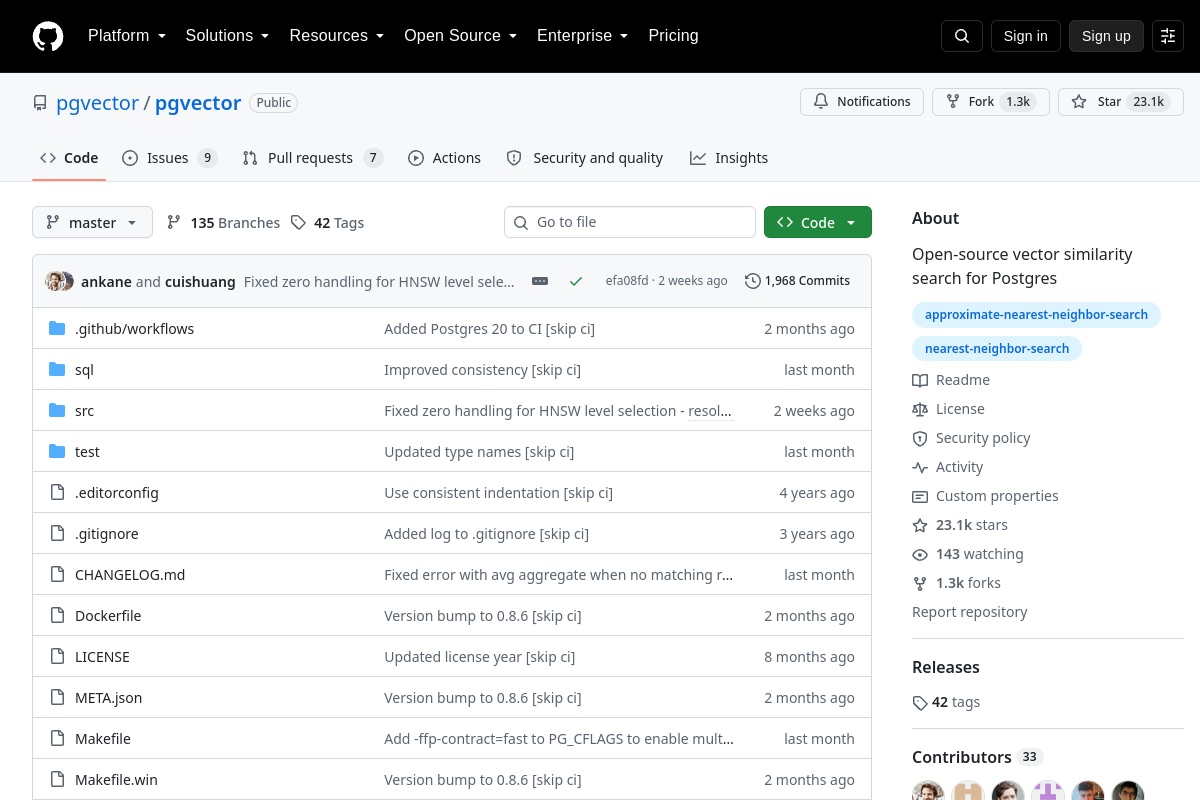Expand the Enterprise menu
The width and height of the screenshot is (1200, 800).
point(582,36)
